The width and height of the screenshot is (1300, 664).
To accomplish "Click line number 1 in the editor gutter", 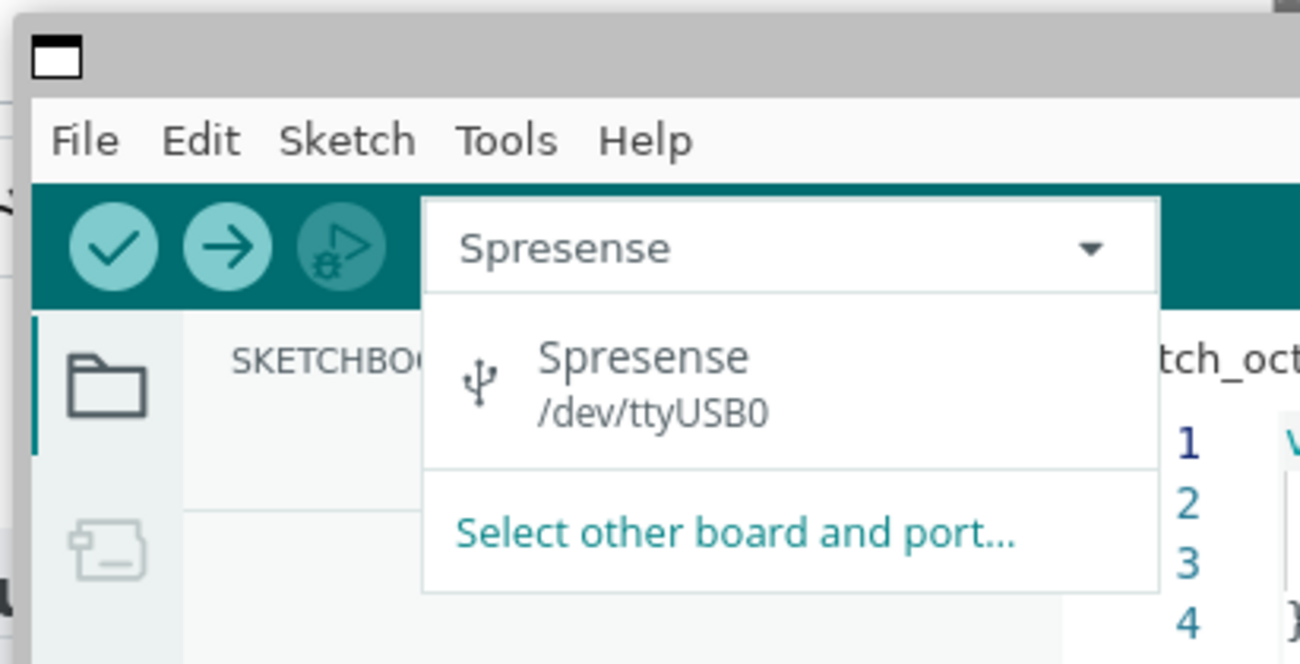I will [x=1187, y=443].
